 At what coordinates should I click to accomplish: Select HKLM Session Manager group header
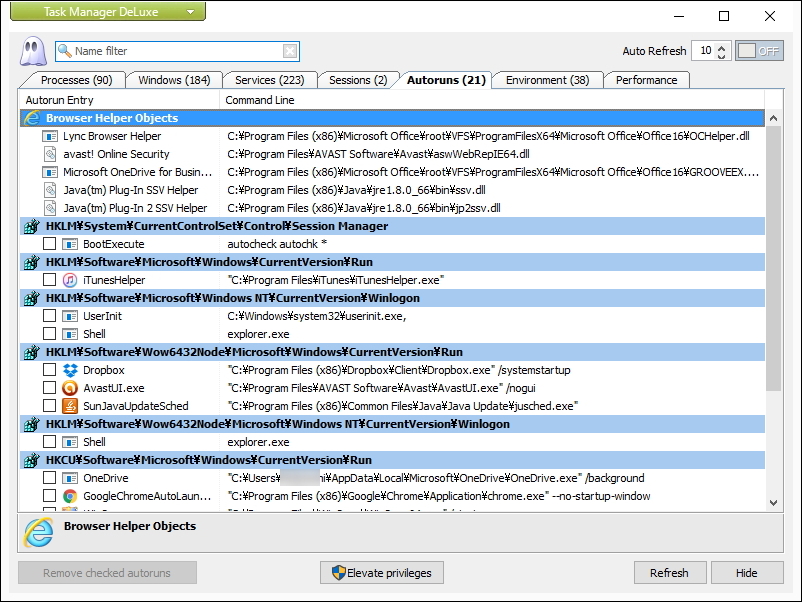tap(392, 226)
